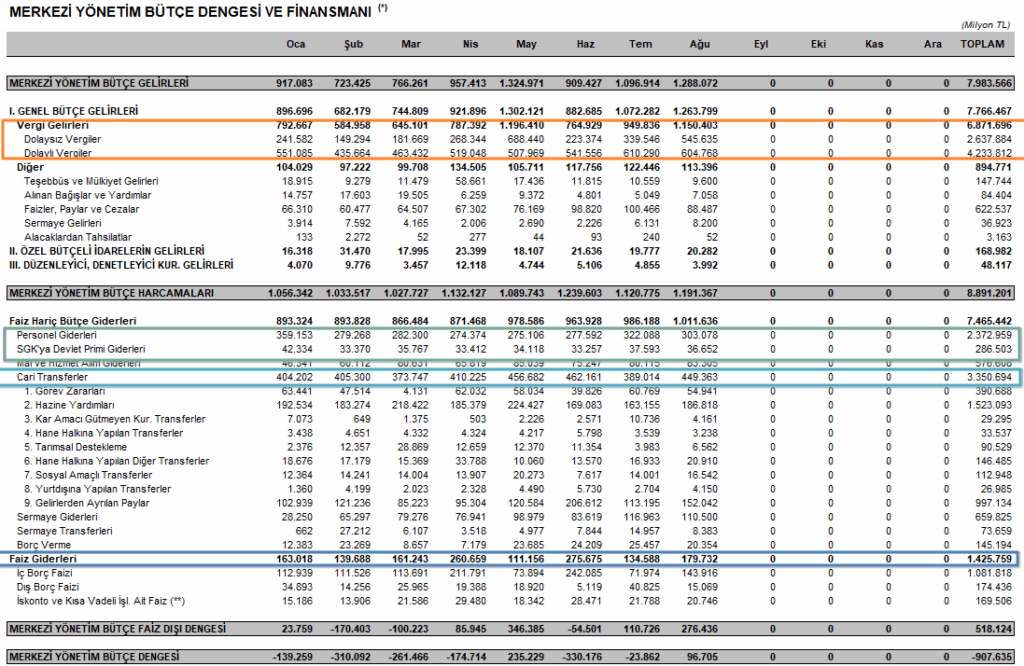Click the Faiz Giderleri row label

[x=42, y=558]
